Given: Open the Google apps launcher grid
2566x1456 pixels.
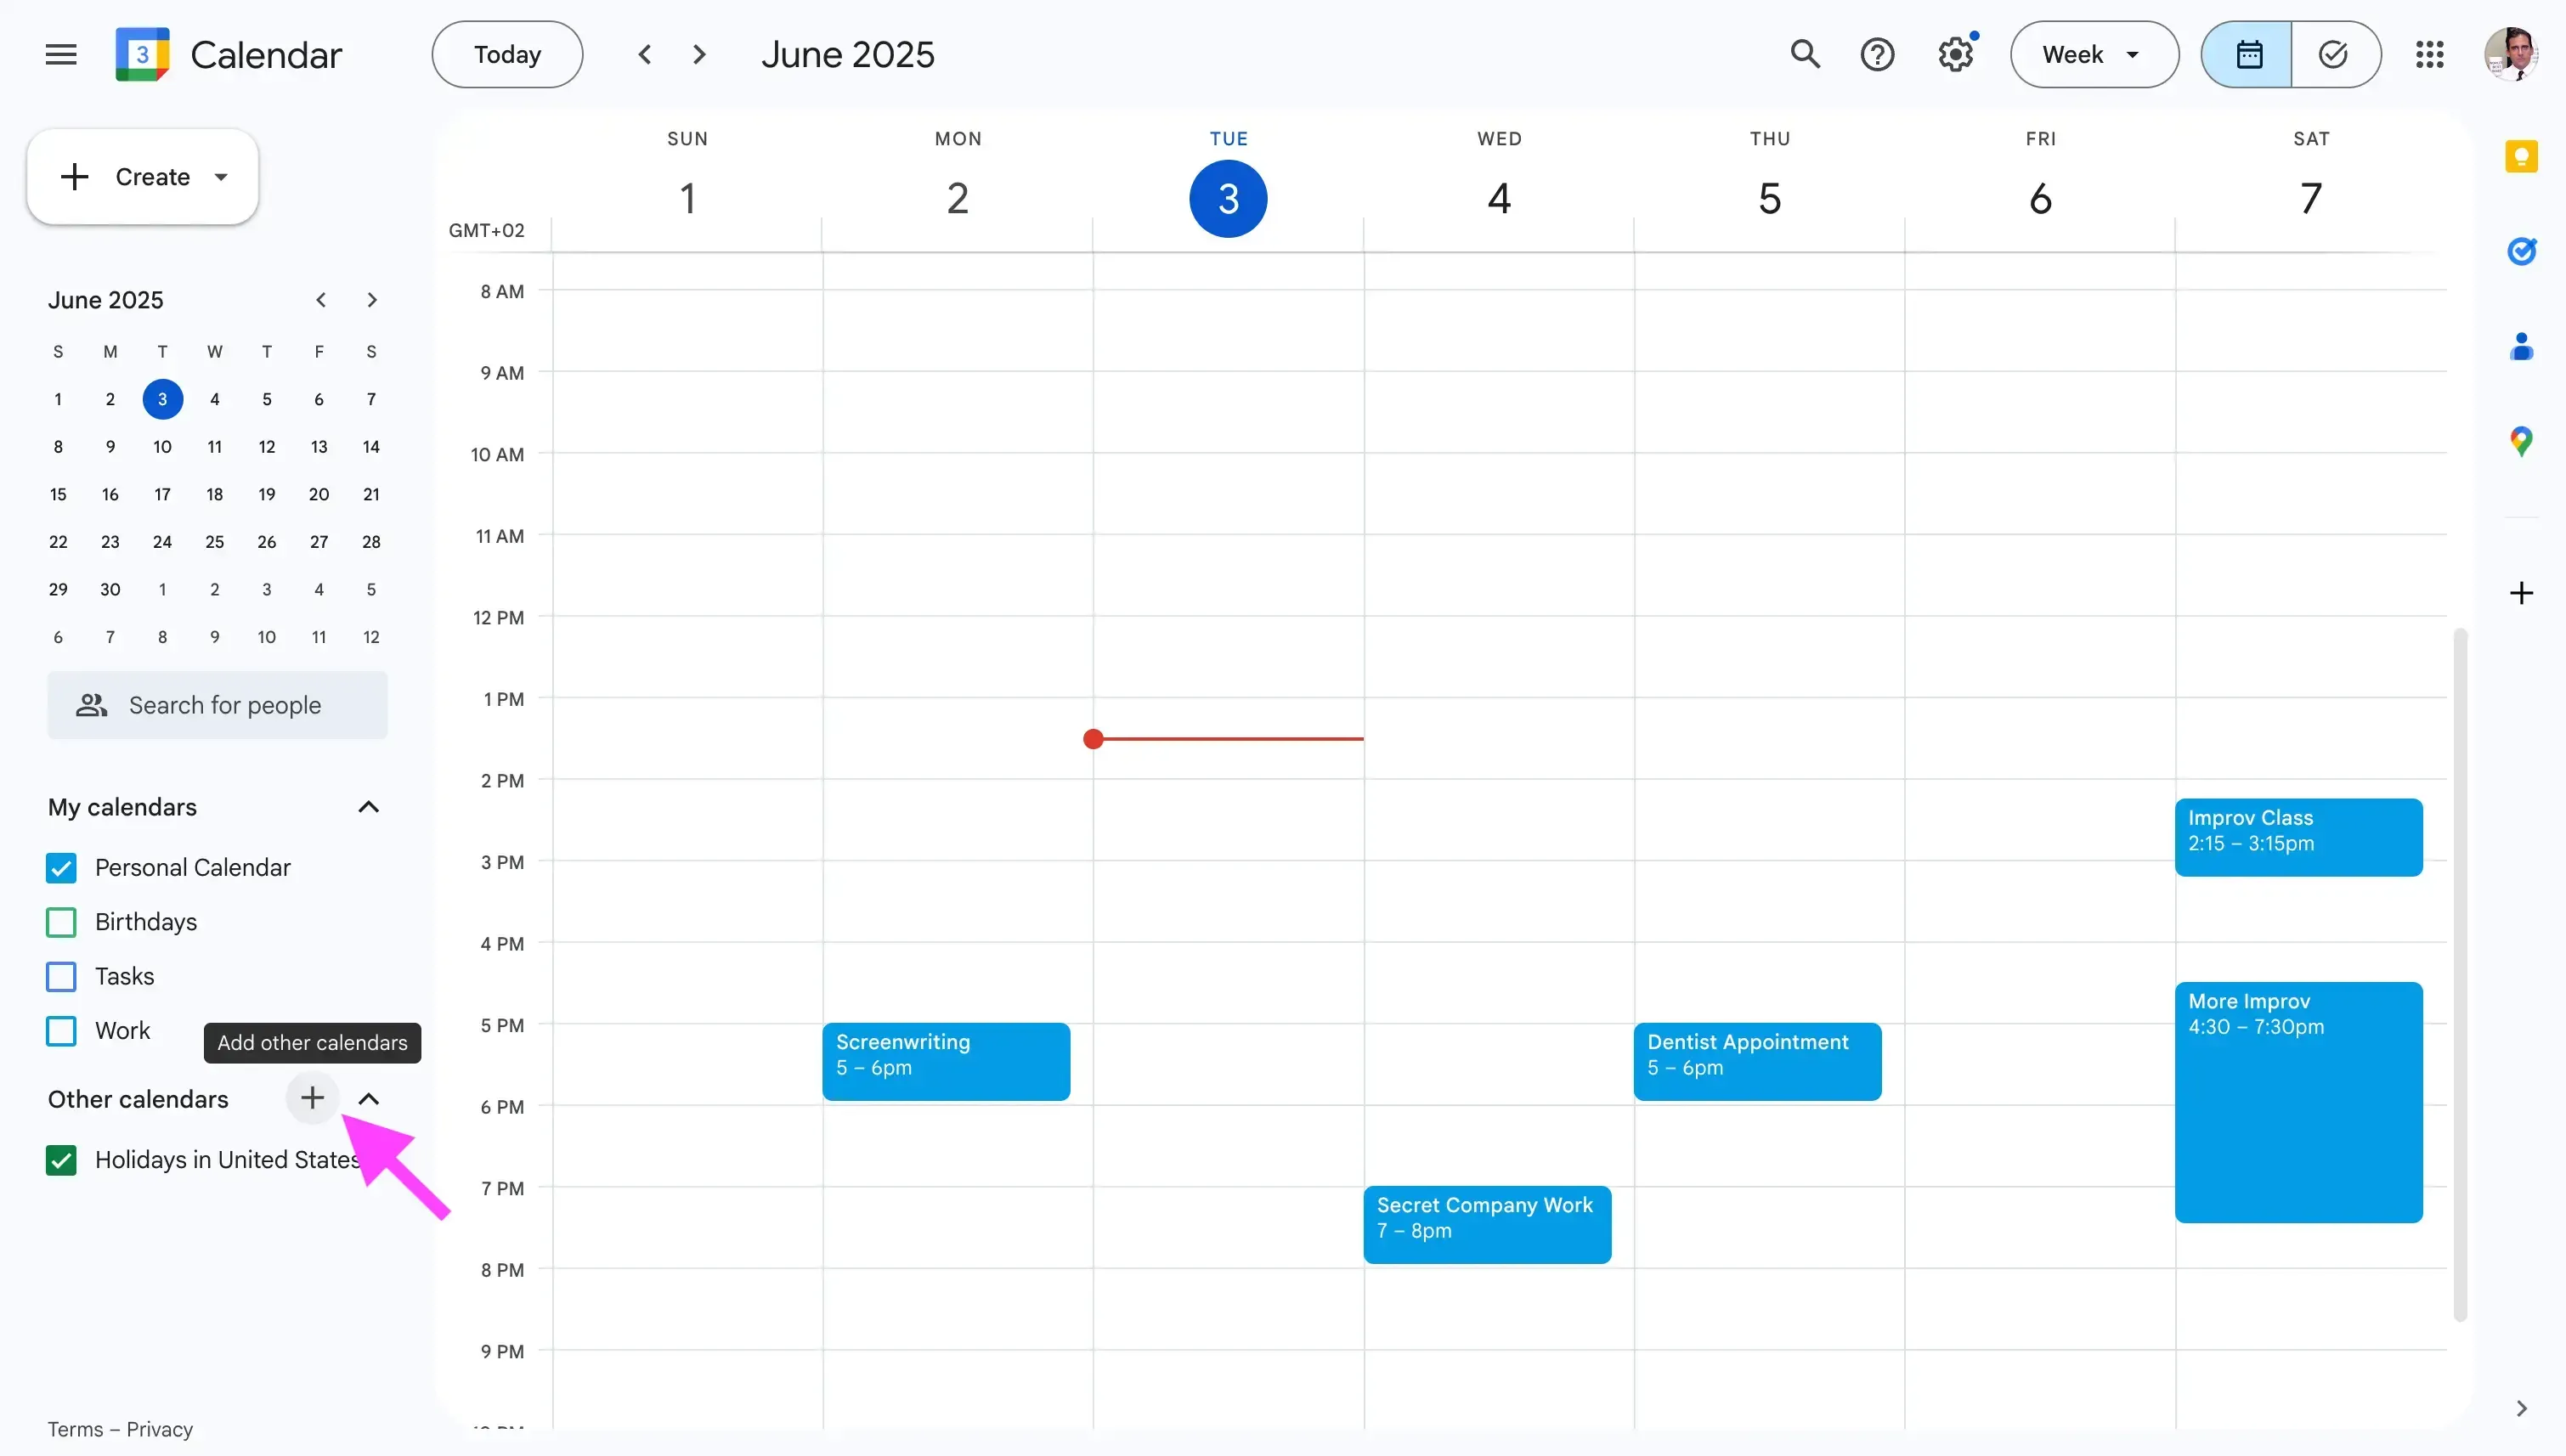Looking at the screenshot, I should pyautogui.click(x=2430, y=54).
